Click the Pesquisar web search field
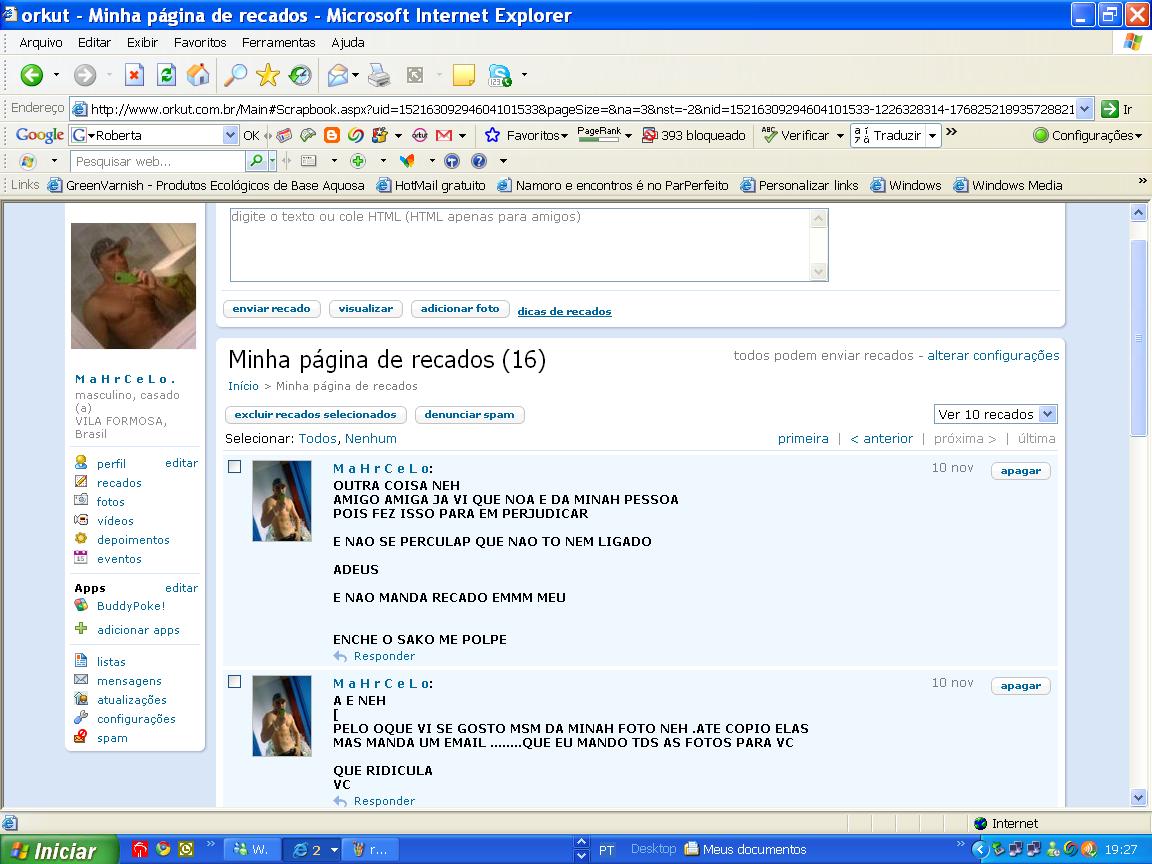Viewport: 1152px width, 864px height. point(158,161)
